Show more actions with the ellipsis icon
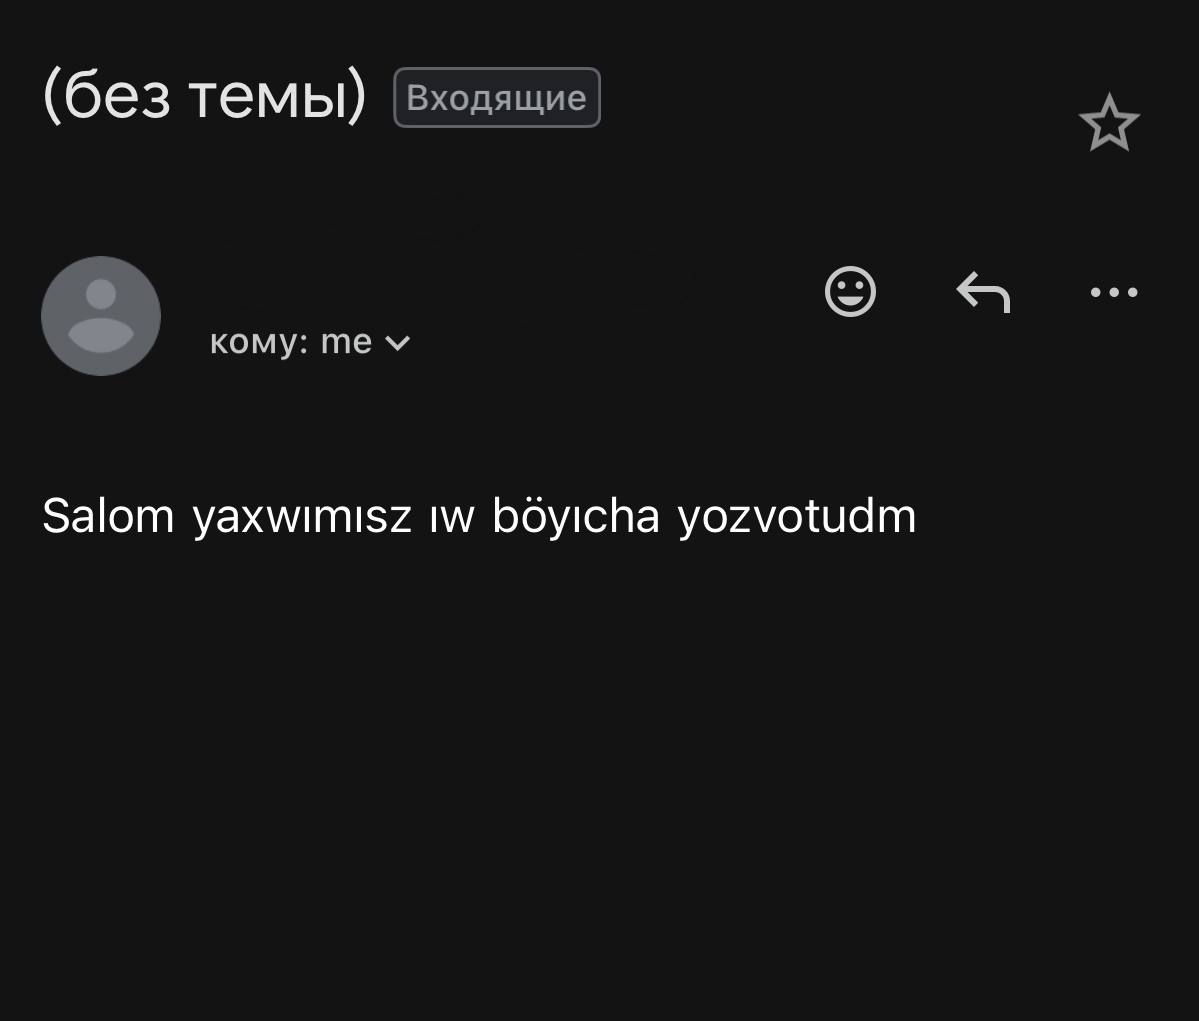1199x1021 pixels. point(1114,292)
